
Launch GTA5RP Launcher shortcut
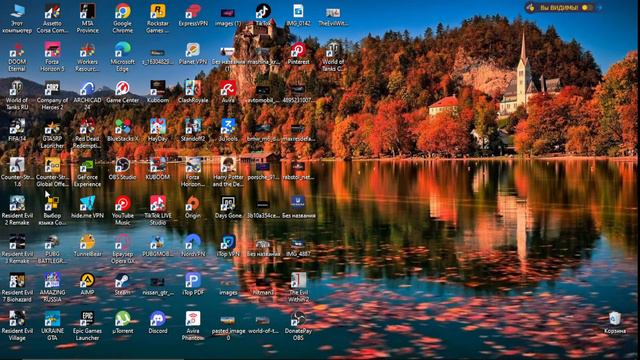pyautogui.click(x=52, y=134)
